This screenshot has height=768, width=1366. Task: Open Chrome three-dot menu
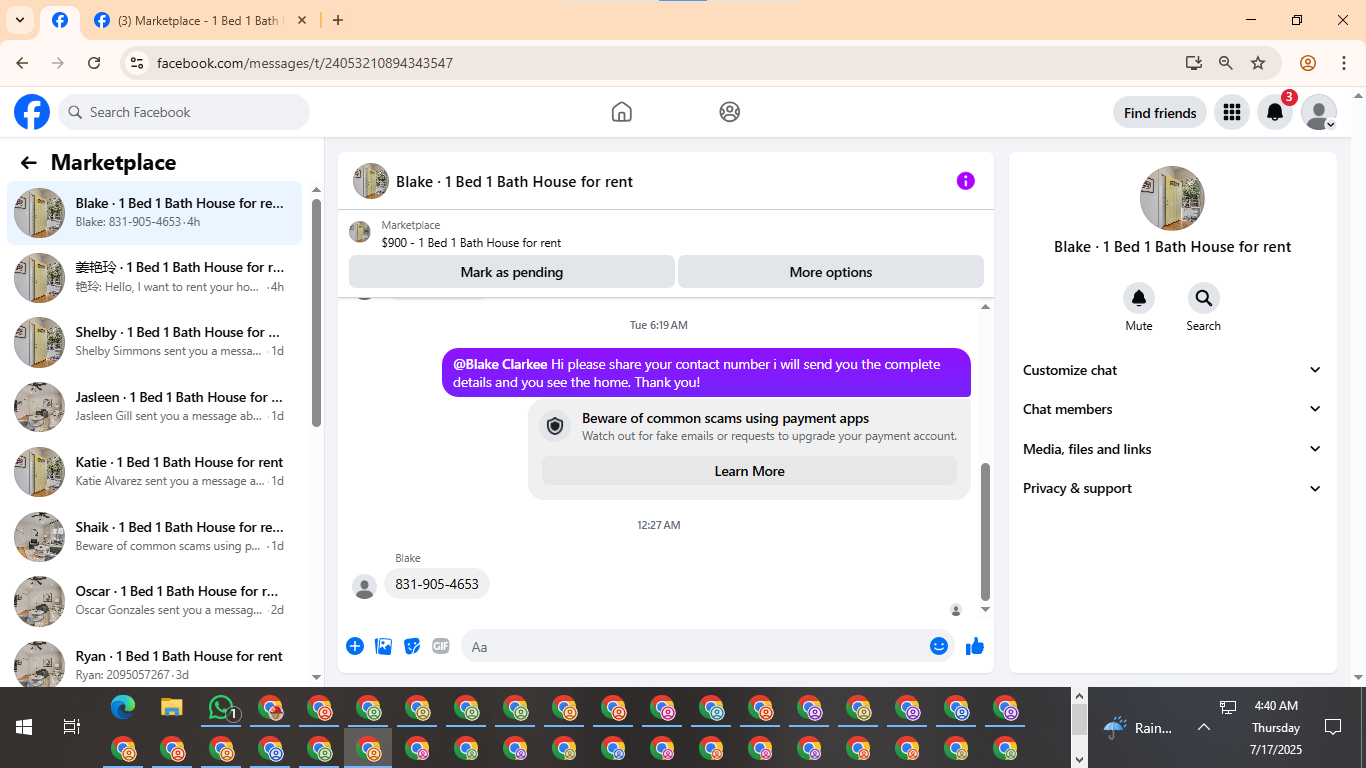pos(1344,63)
